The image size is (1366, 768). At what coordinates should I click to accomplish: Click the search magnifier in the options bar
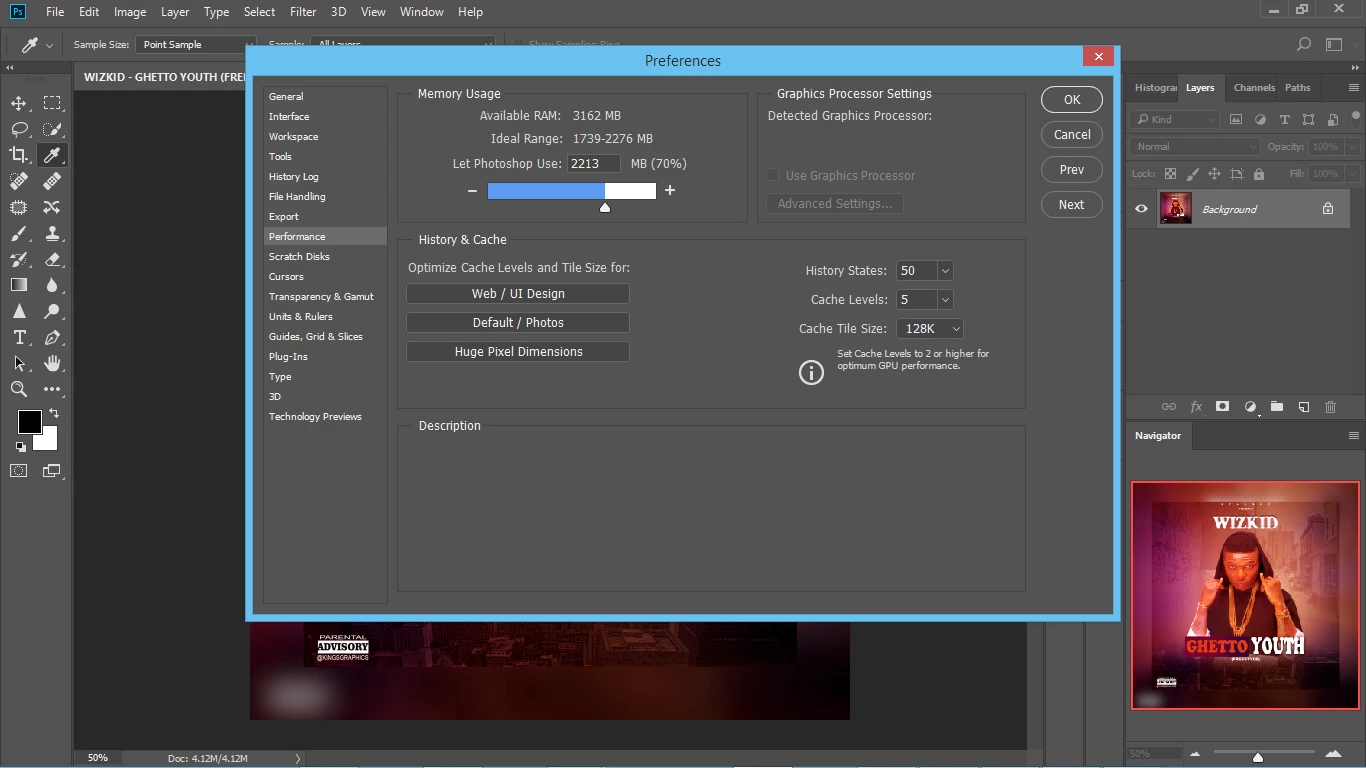tap(1304, 44)
